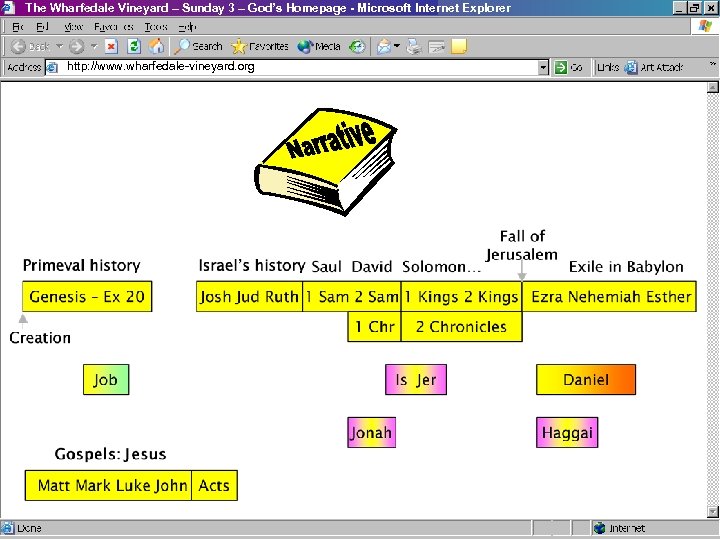Click the pink-yellow Is Jer box
720x540 pixels.
click(416, 380)
